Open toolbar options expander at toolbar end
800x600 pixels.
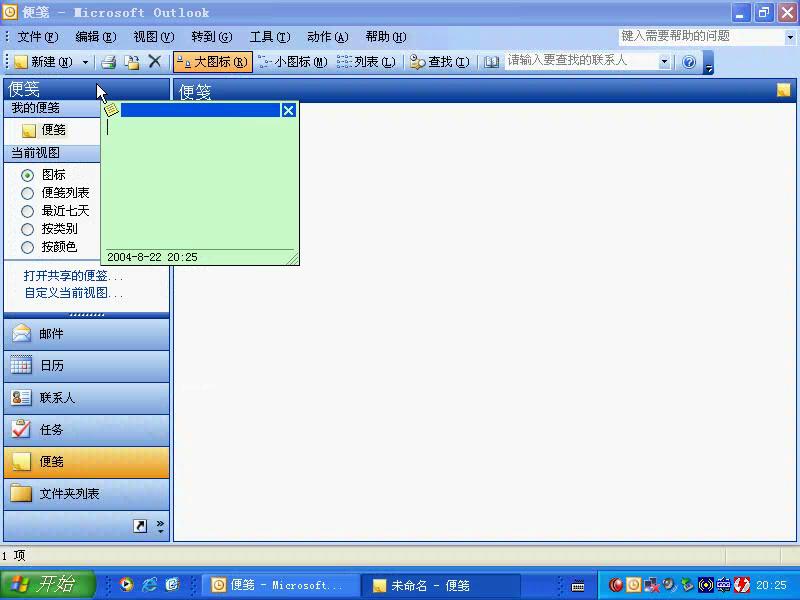[708, 62]
